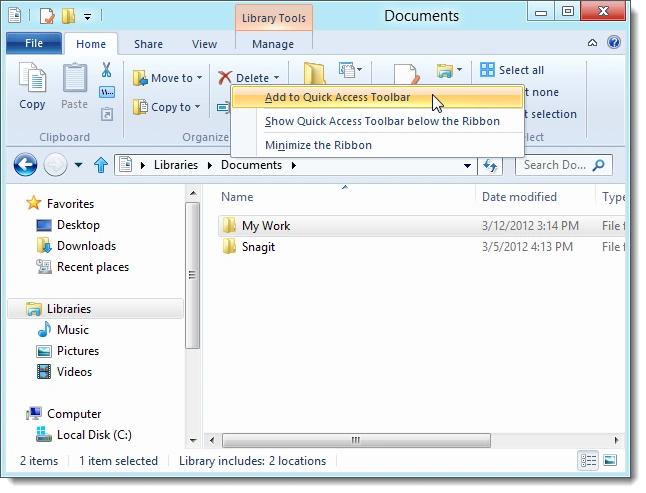Click Documents in the address bar
Screen dimensions: 646x493
(251, 165)
